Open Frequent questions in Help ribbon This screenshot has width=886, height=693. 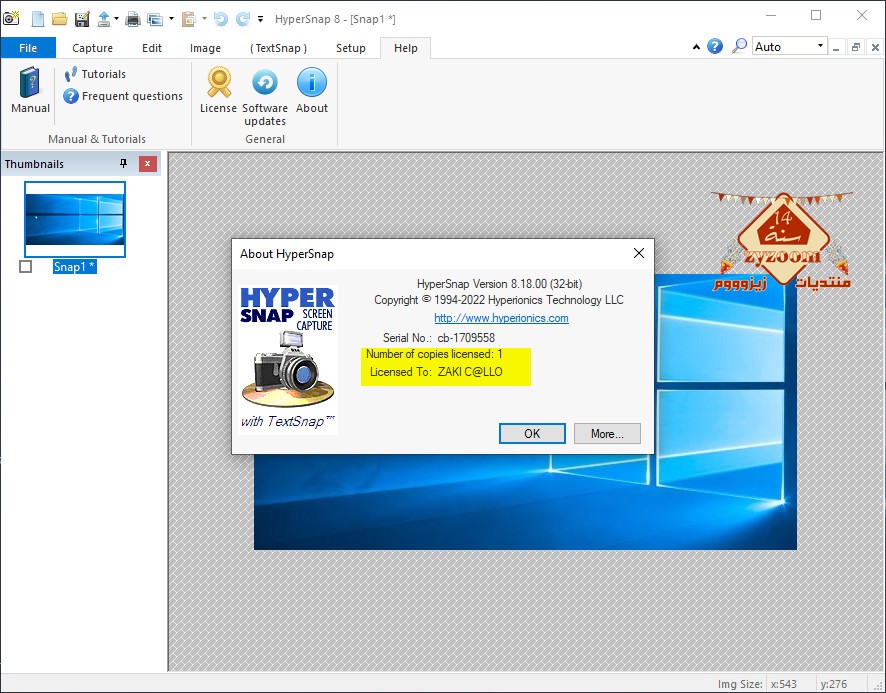click(123, 96)
